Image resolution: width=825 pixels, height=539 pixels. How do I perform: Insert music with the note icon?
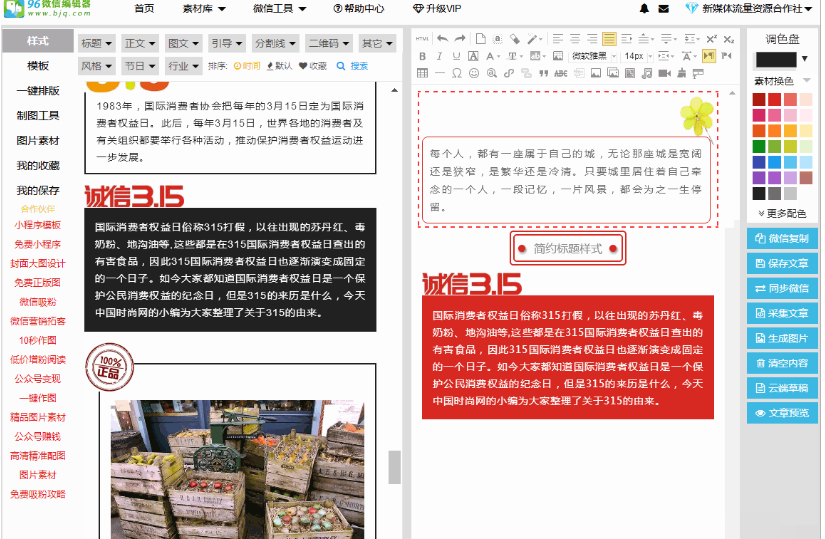(647, 73)
